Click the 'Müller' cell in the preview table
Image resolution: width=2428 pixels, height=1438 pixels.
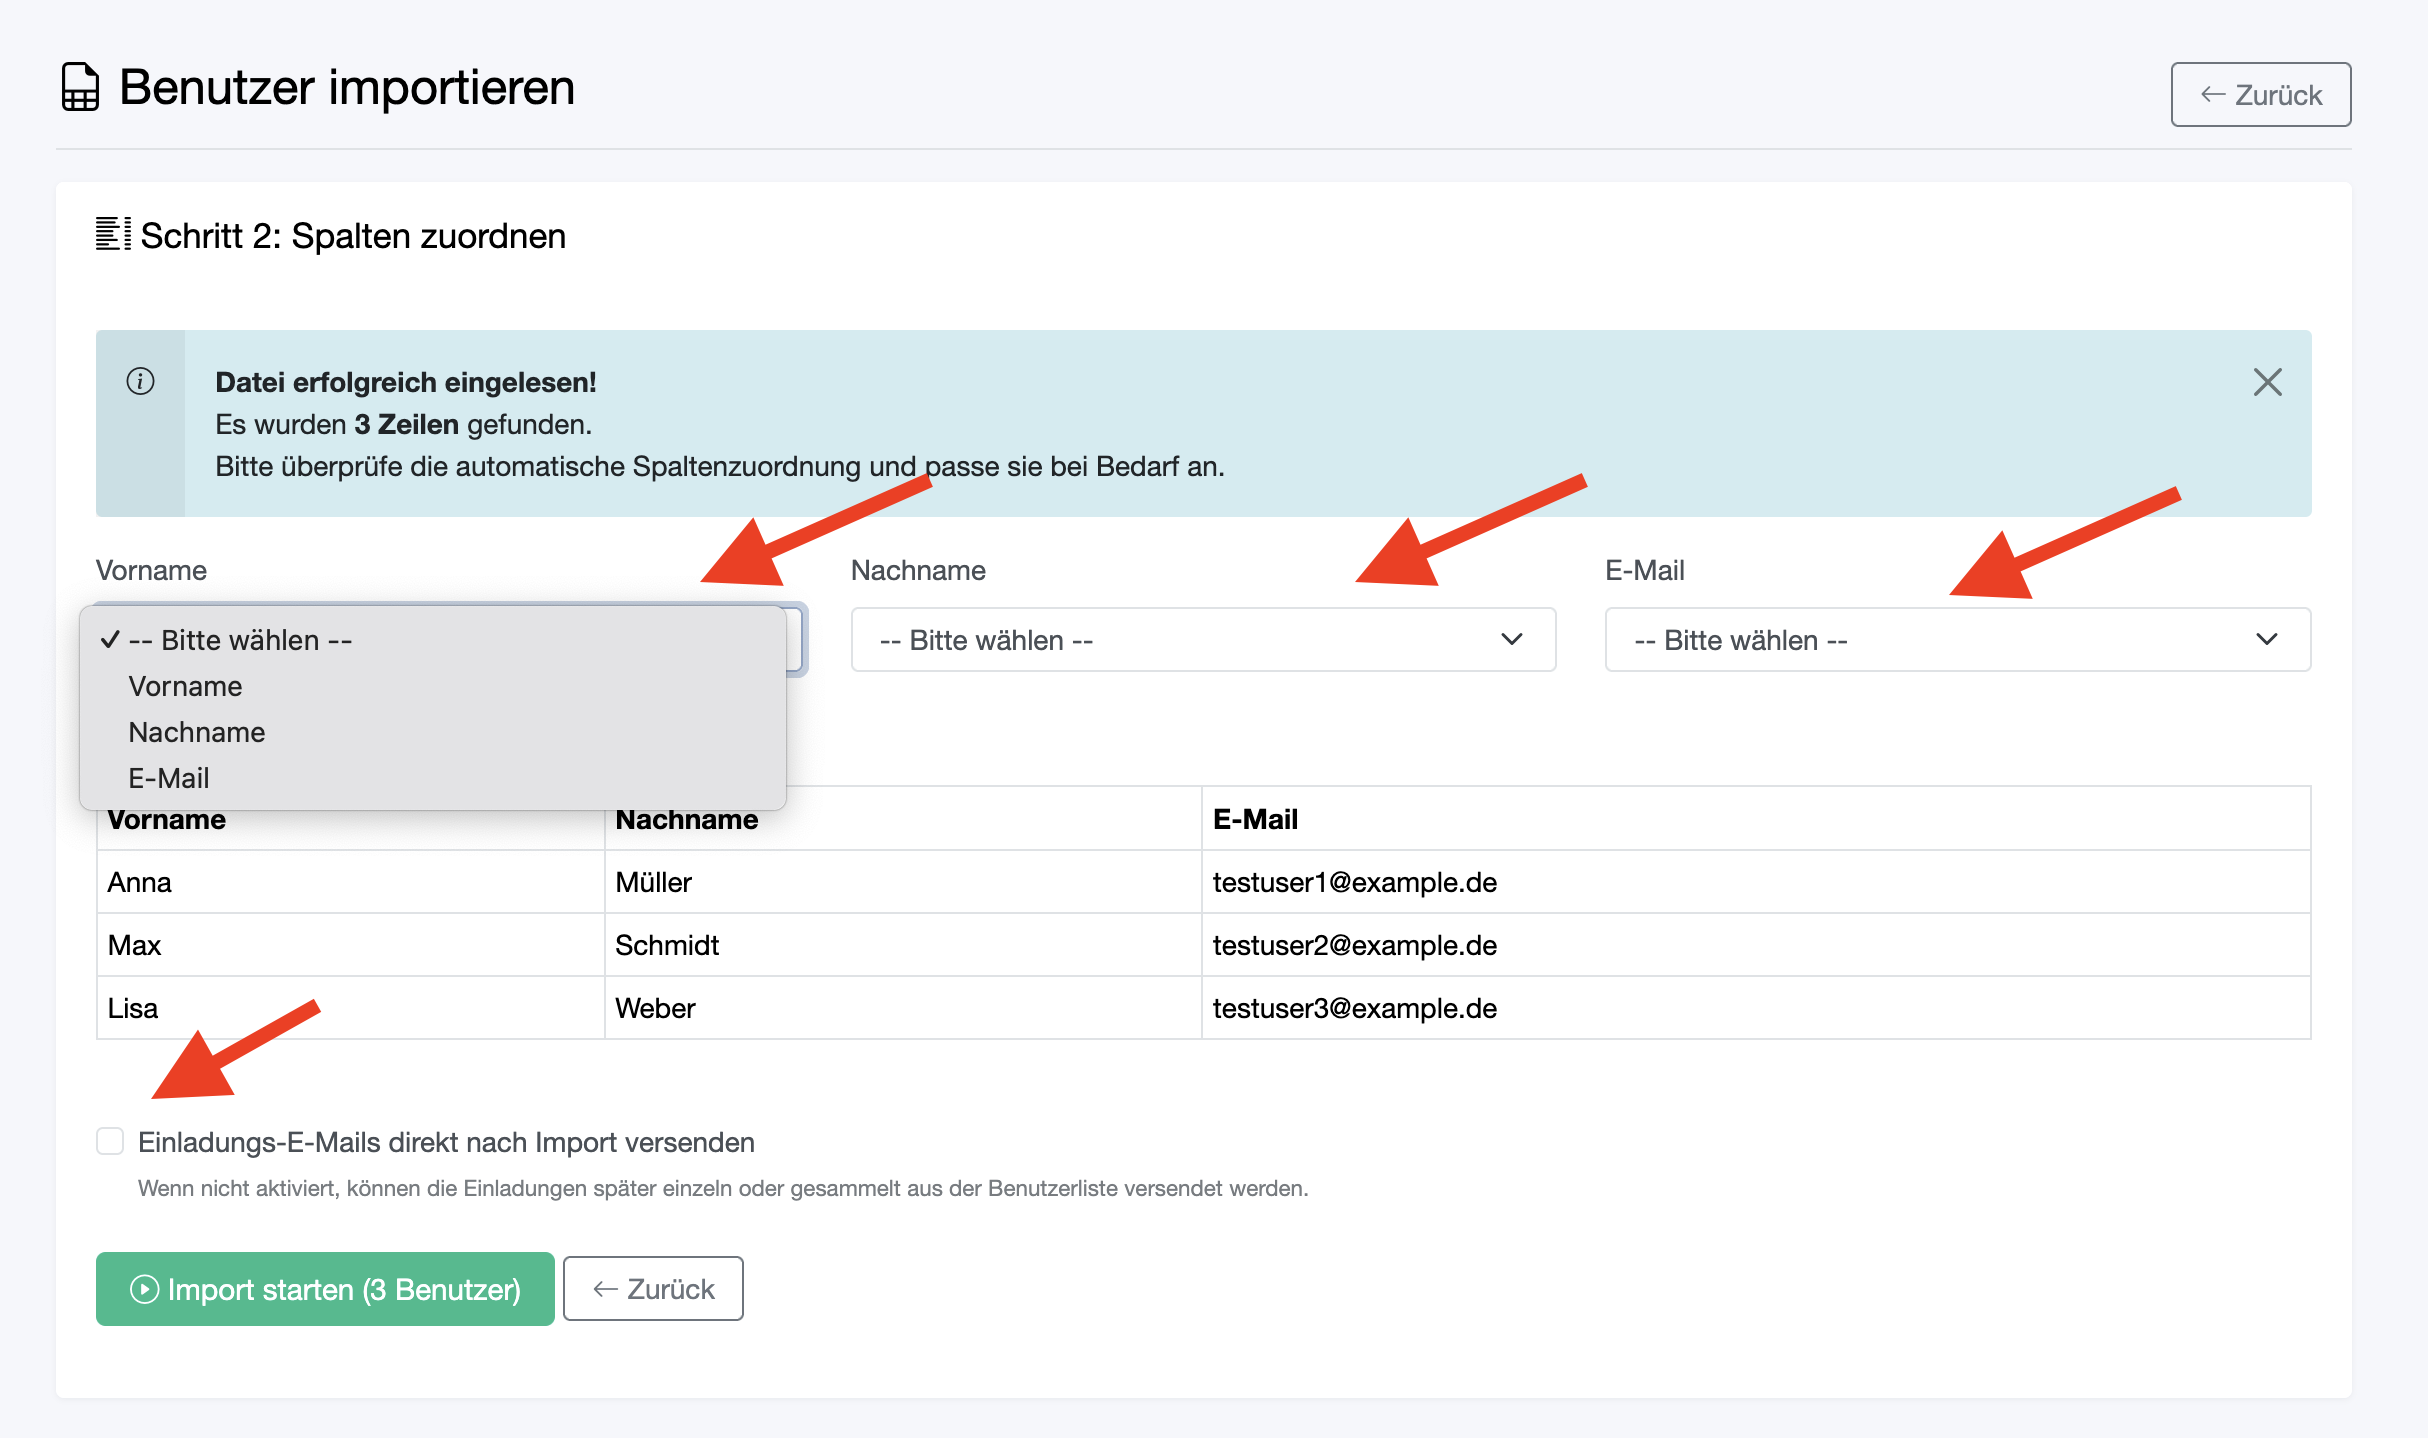click(903, 882)
